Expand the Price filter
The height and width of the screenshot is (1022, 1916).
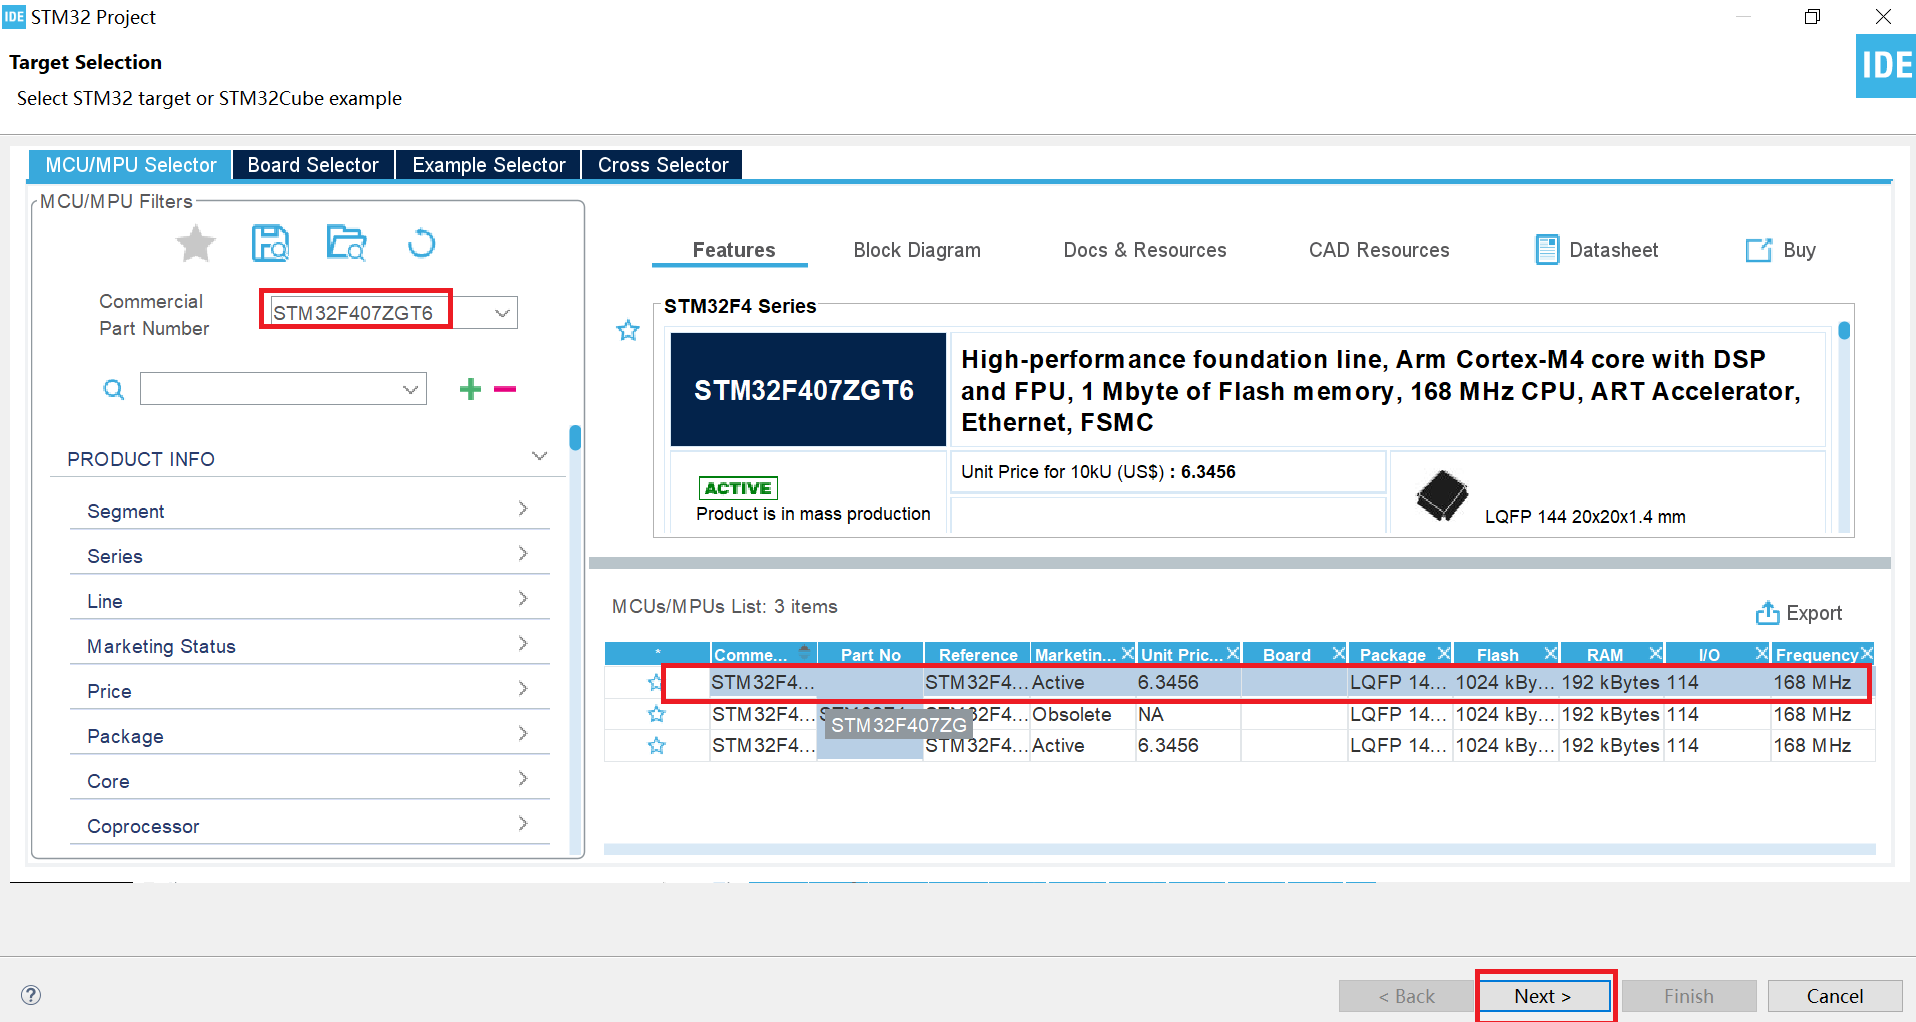523,688
